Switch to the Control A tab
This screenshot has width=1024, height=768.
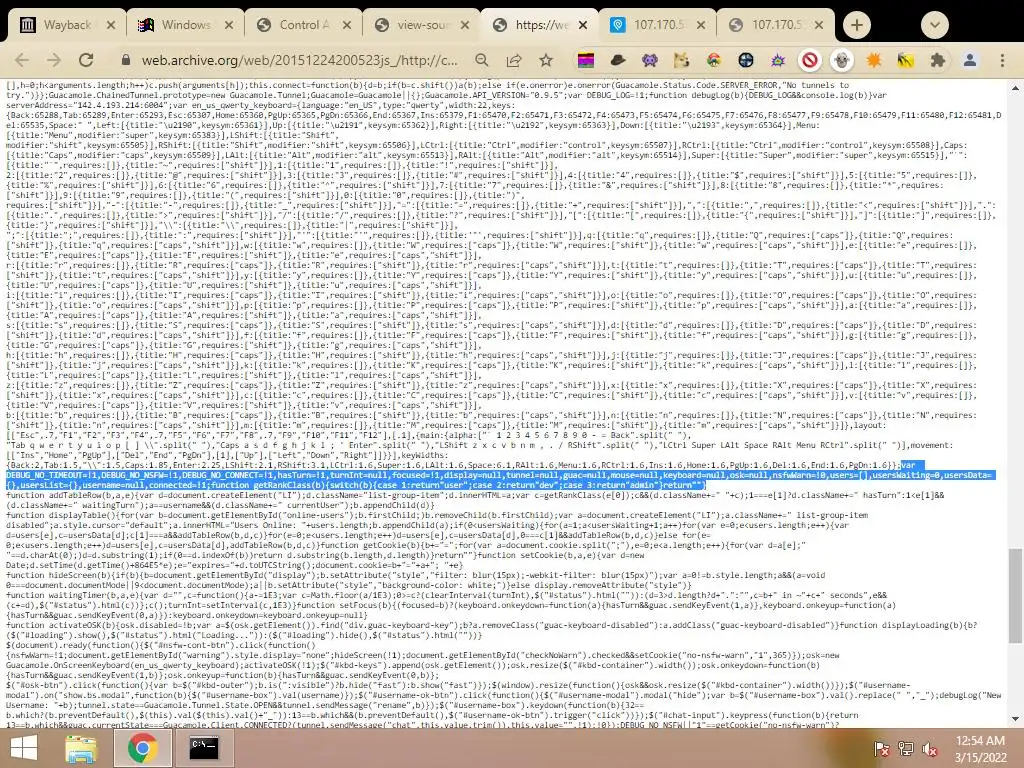302,25
